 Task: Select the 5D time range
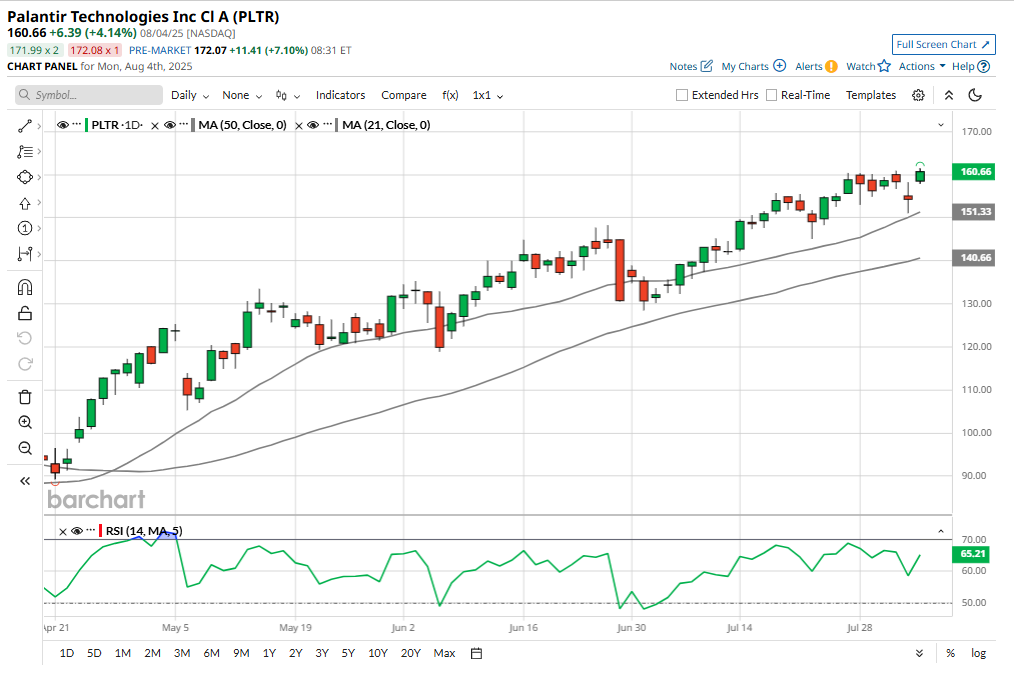tap(94, 654)
